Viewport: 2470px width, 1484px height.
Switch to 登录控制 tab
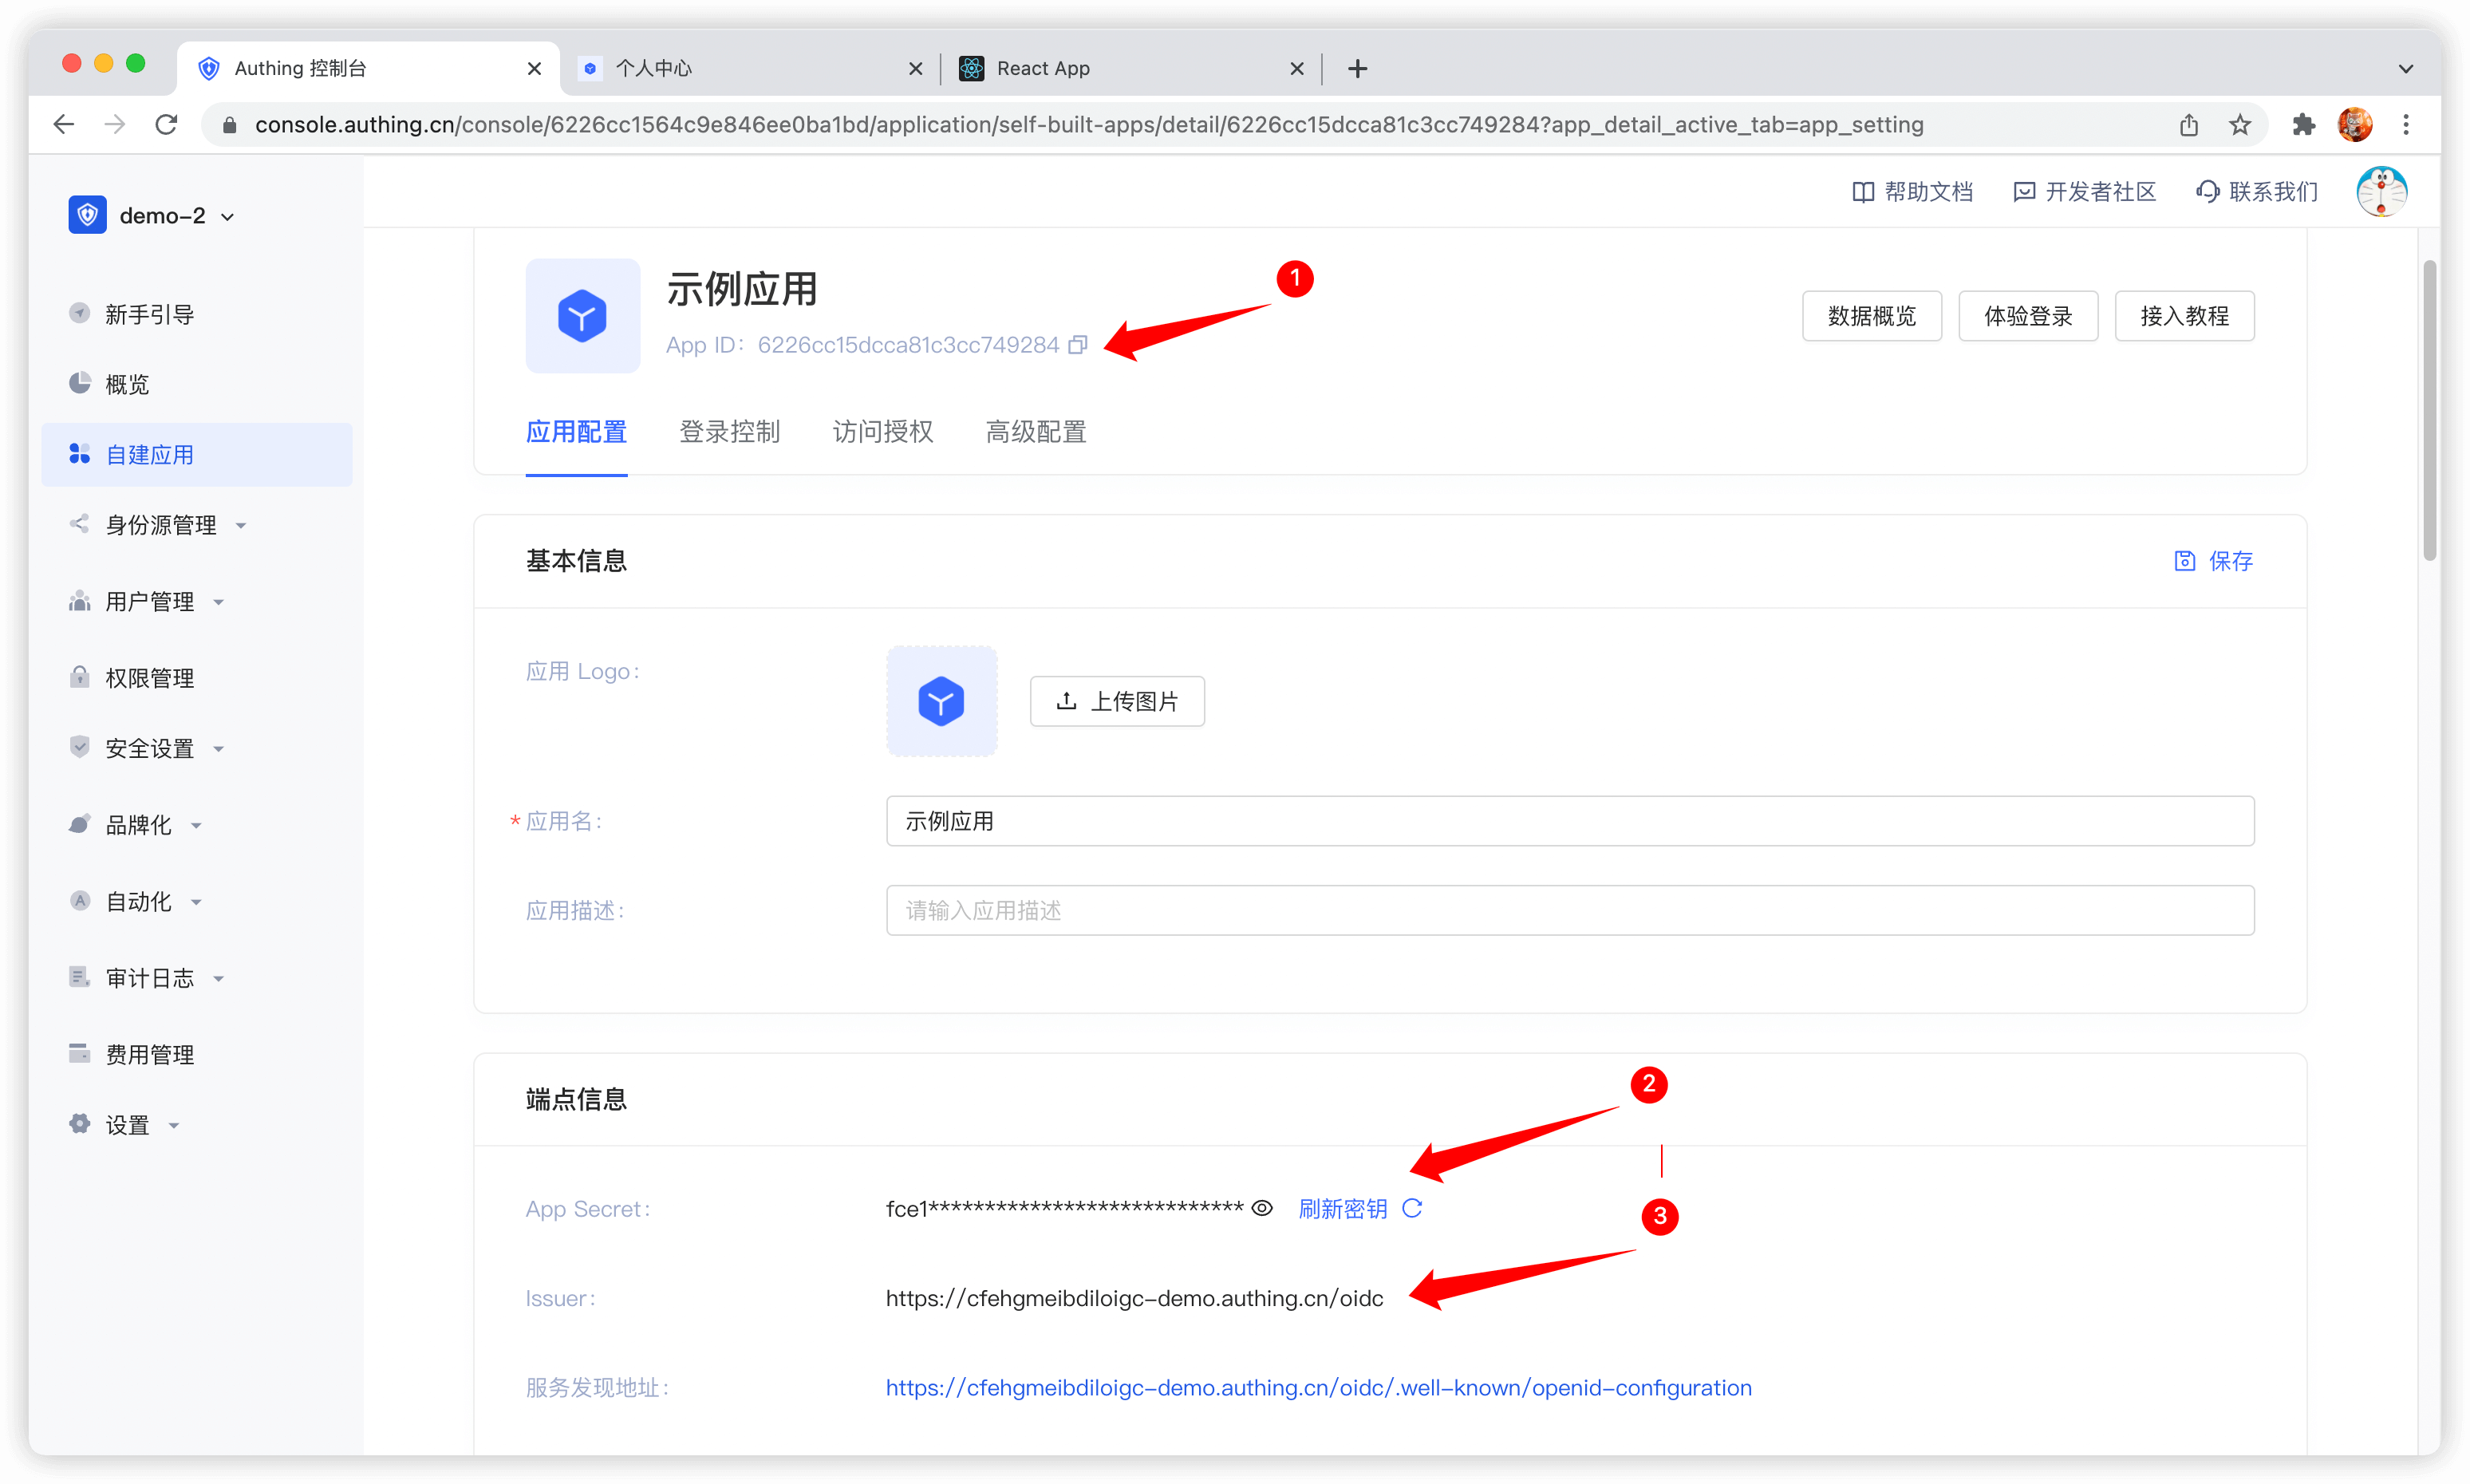coord(729,432)
